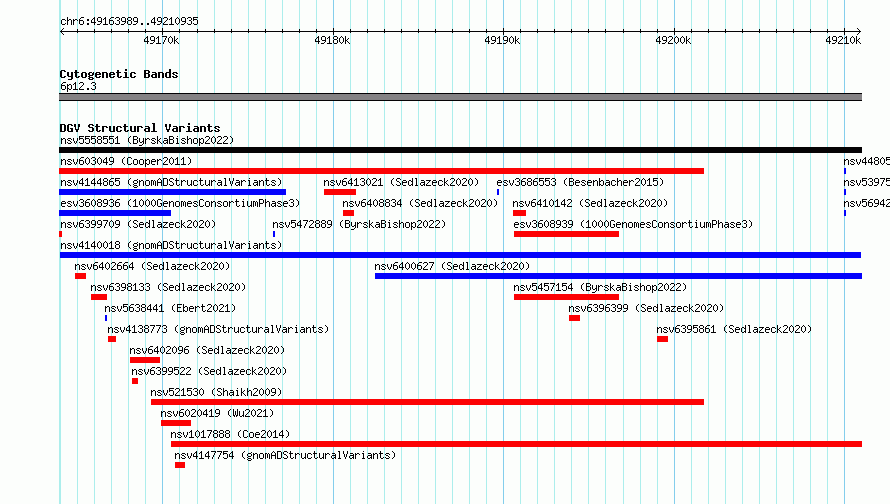Select the nsv4138773 gnomADStructuralVariants label
The height and width of the screenshot is (504, 890).
tap(218, 329)
